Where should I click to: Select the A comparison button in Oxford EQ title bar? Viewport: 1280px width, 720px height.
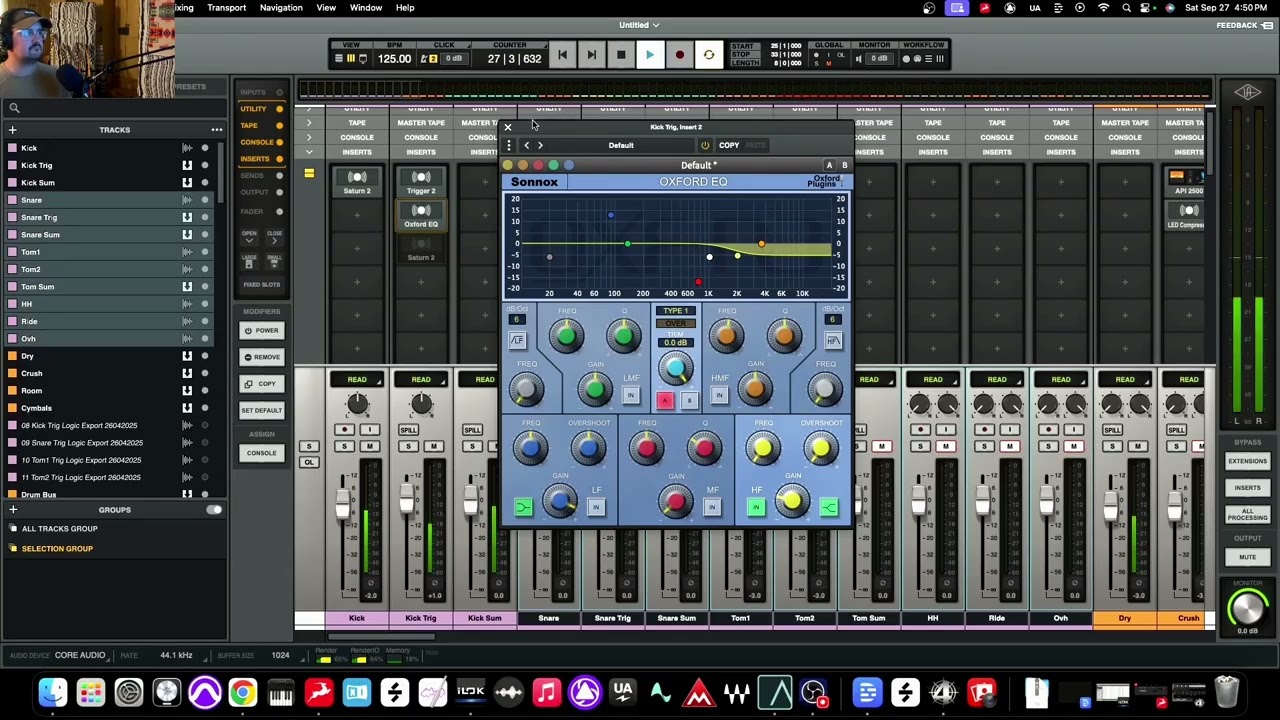pyautogui.click(x=829, y=165)
